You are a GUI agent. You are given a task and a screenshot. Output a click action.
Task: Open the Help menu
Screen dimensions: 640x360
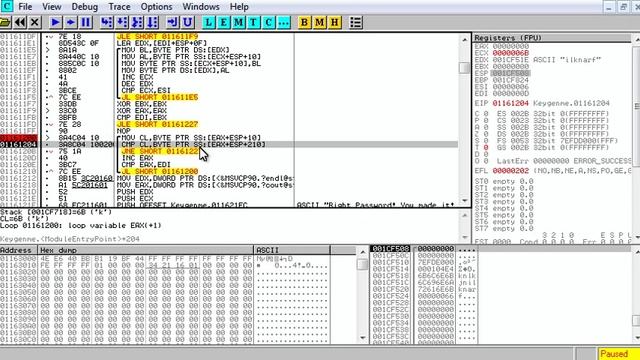point(239,7)
